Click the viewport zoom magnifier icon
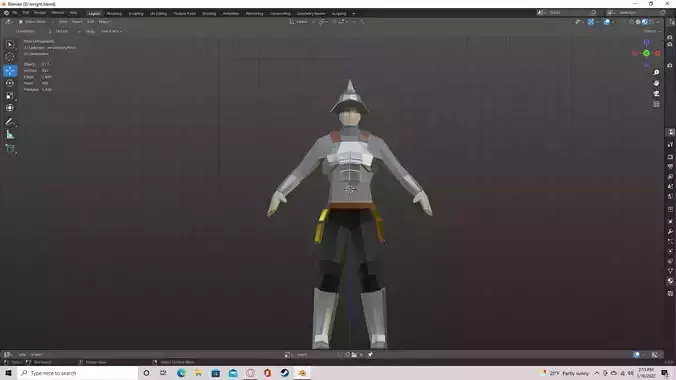Image resolution: width=676 pixels, height=380 pixels. click(x=656, y=72)
